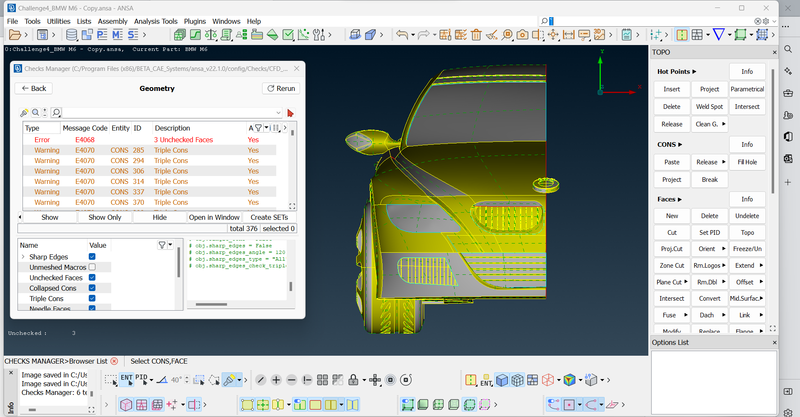The image size is (800, 417).
Task: Click the multicolor cube display icon
Action: [x=570, y=380]
